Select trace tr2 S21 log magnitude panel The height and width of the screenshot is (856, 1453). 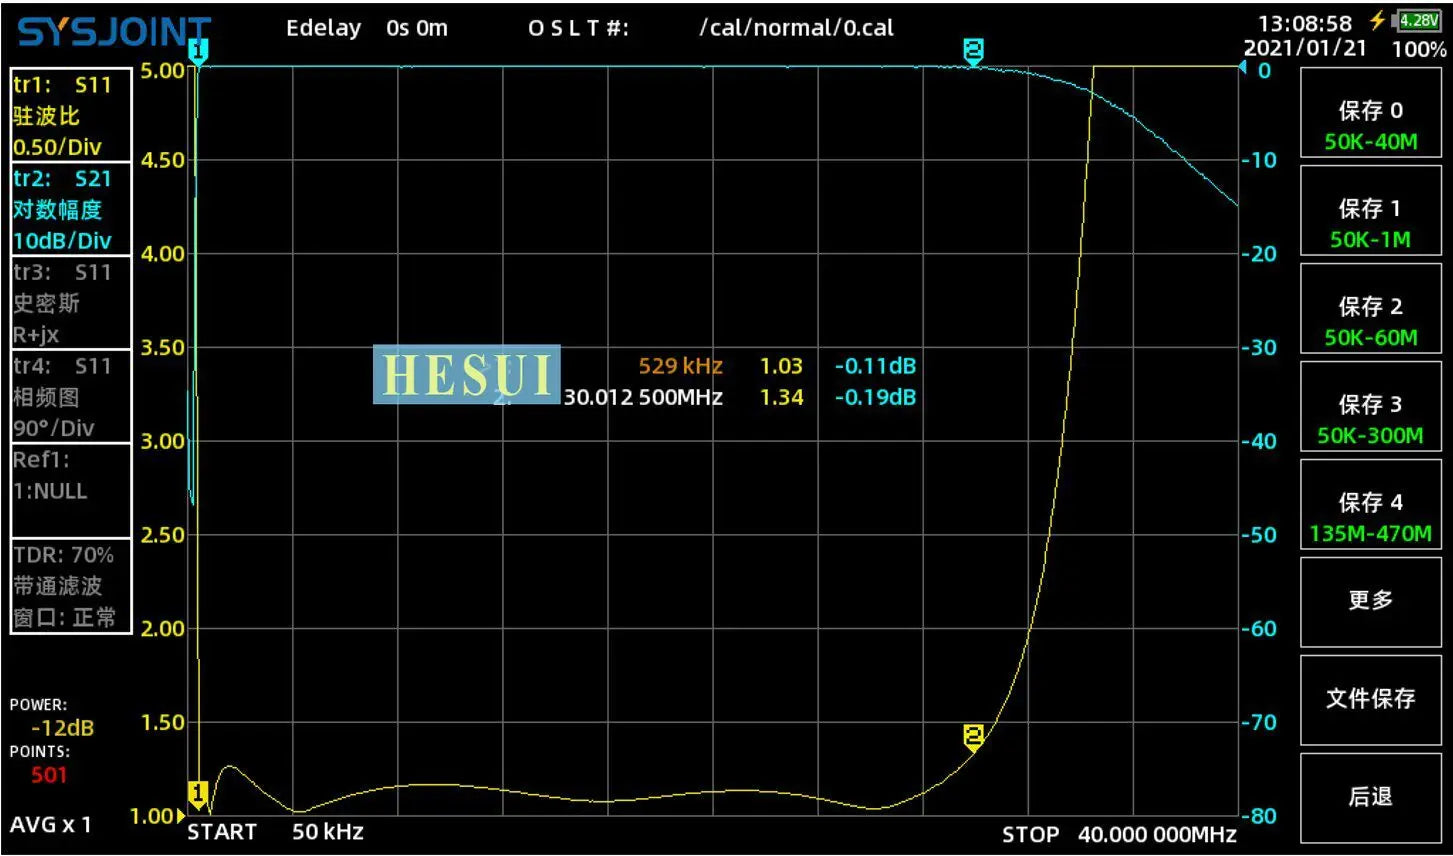point(71,209)
